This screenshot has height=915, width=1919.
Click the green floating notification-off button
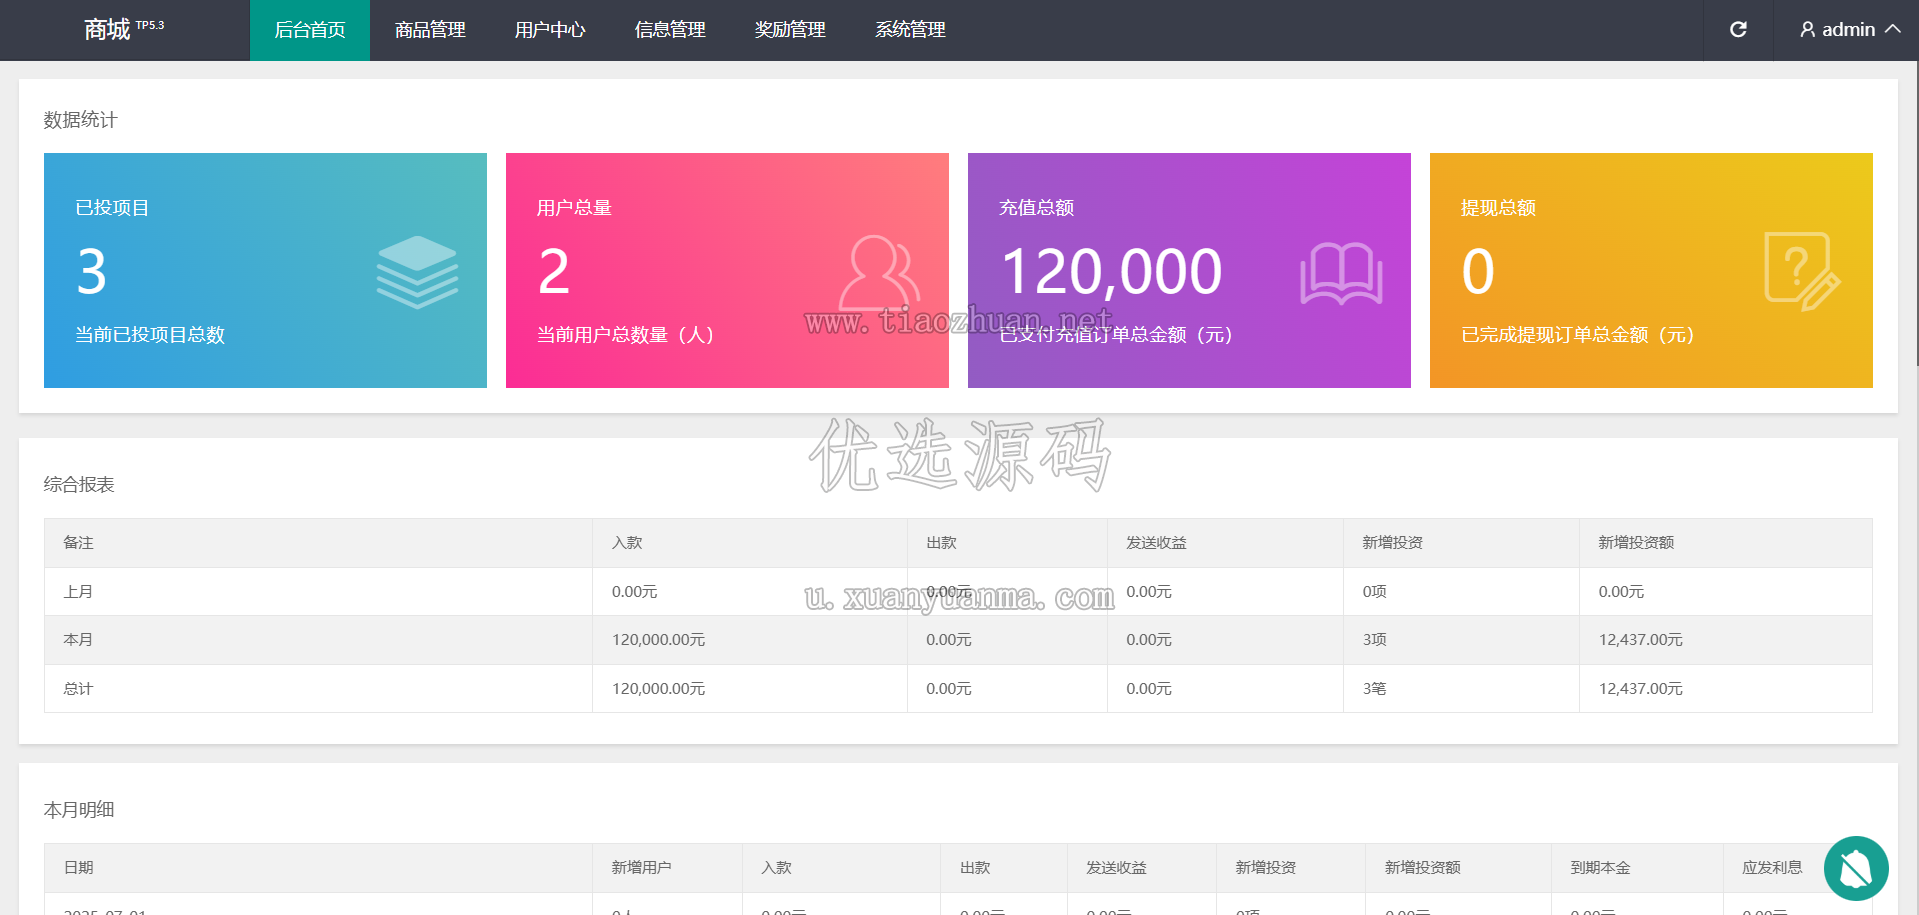(x=1856, y=868)
